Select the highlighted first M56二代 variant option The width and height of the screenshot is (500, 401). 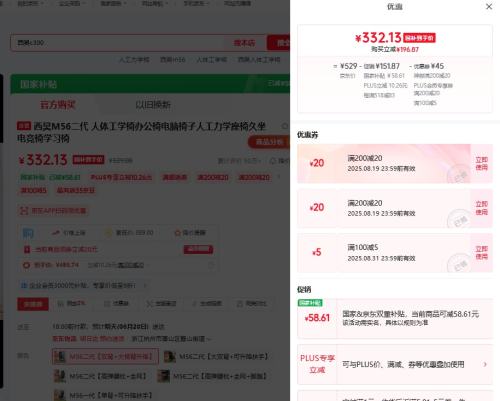pyautogui.click(x=105, y=357)
